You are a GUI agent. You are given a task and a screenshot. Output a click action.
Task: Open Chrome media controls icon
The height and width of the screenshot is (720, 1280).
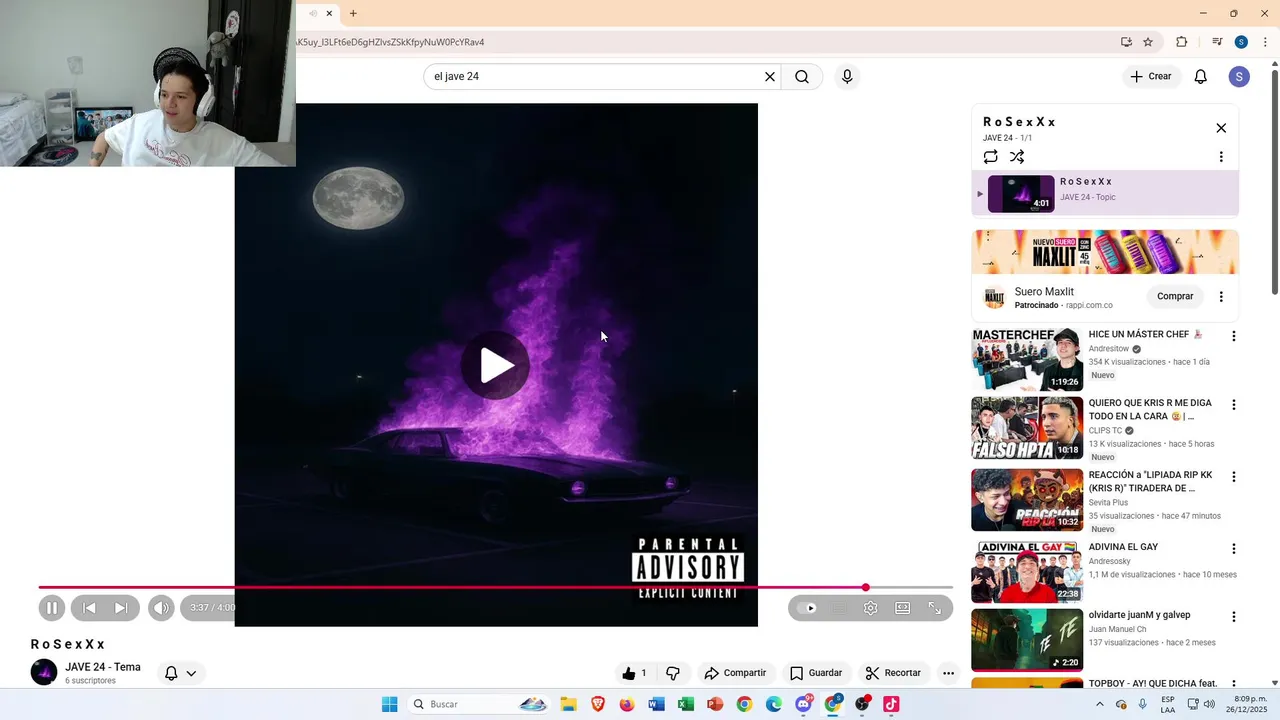click(1217, 42)
